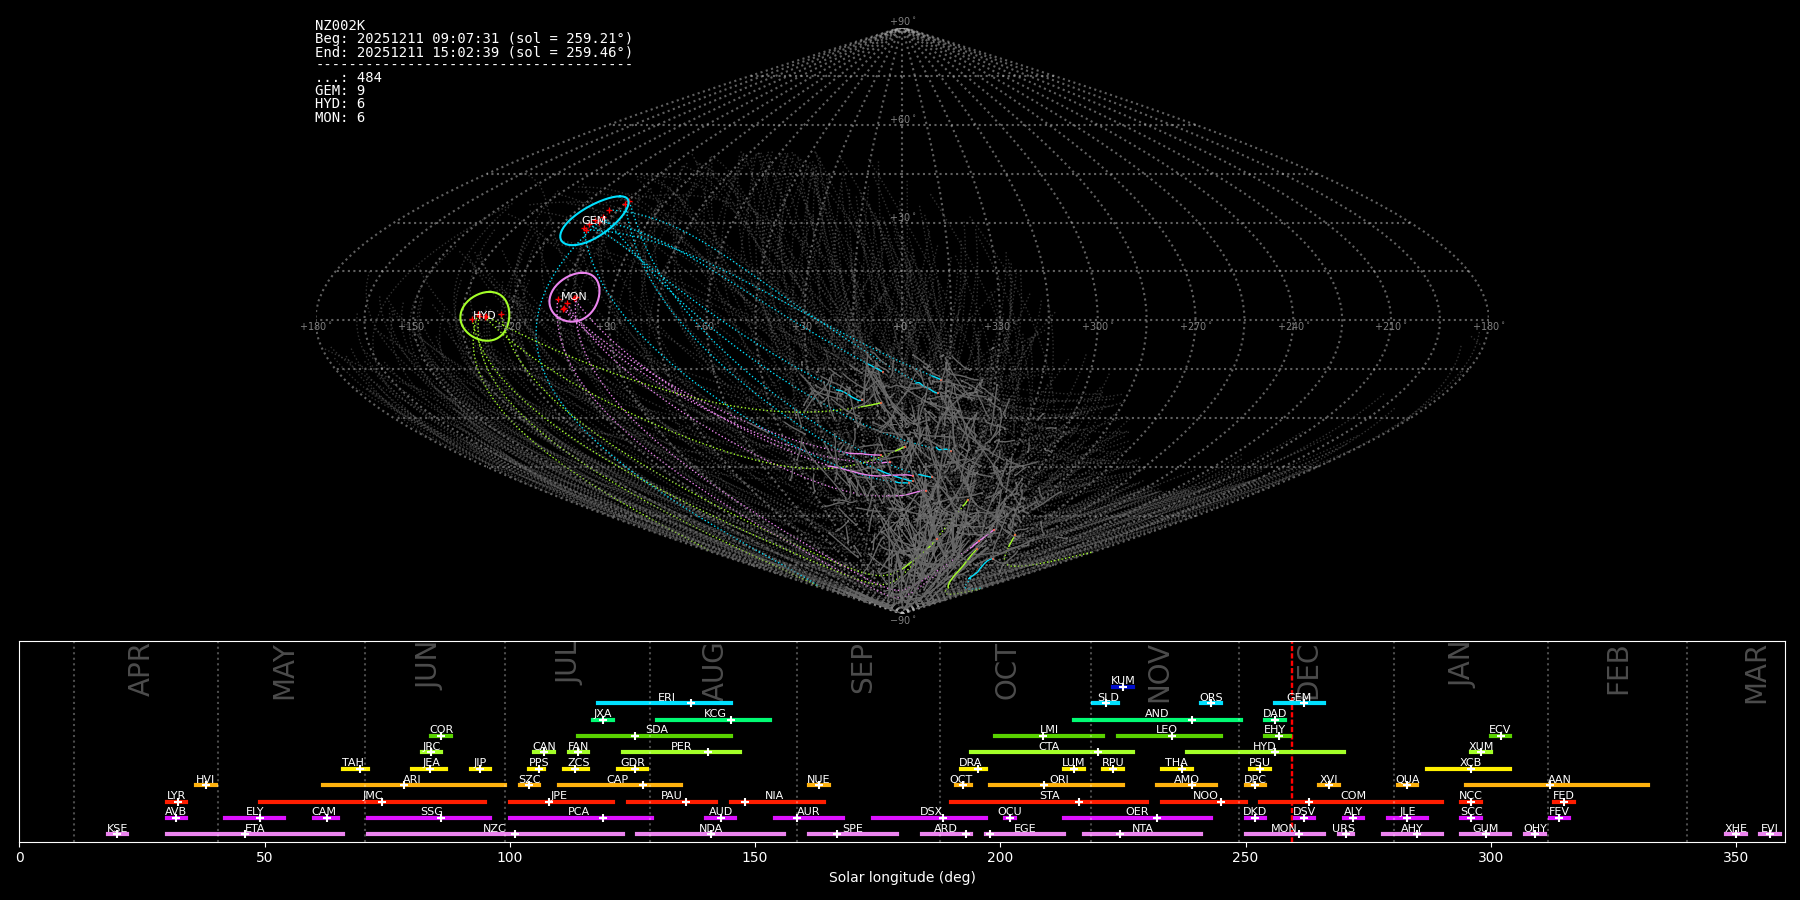Click the AND shower bar label

tap(1157, 714)
